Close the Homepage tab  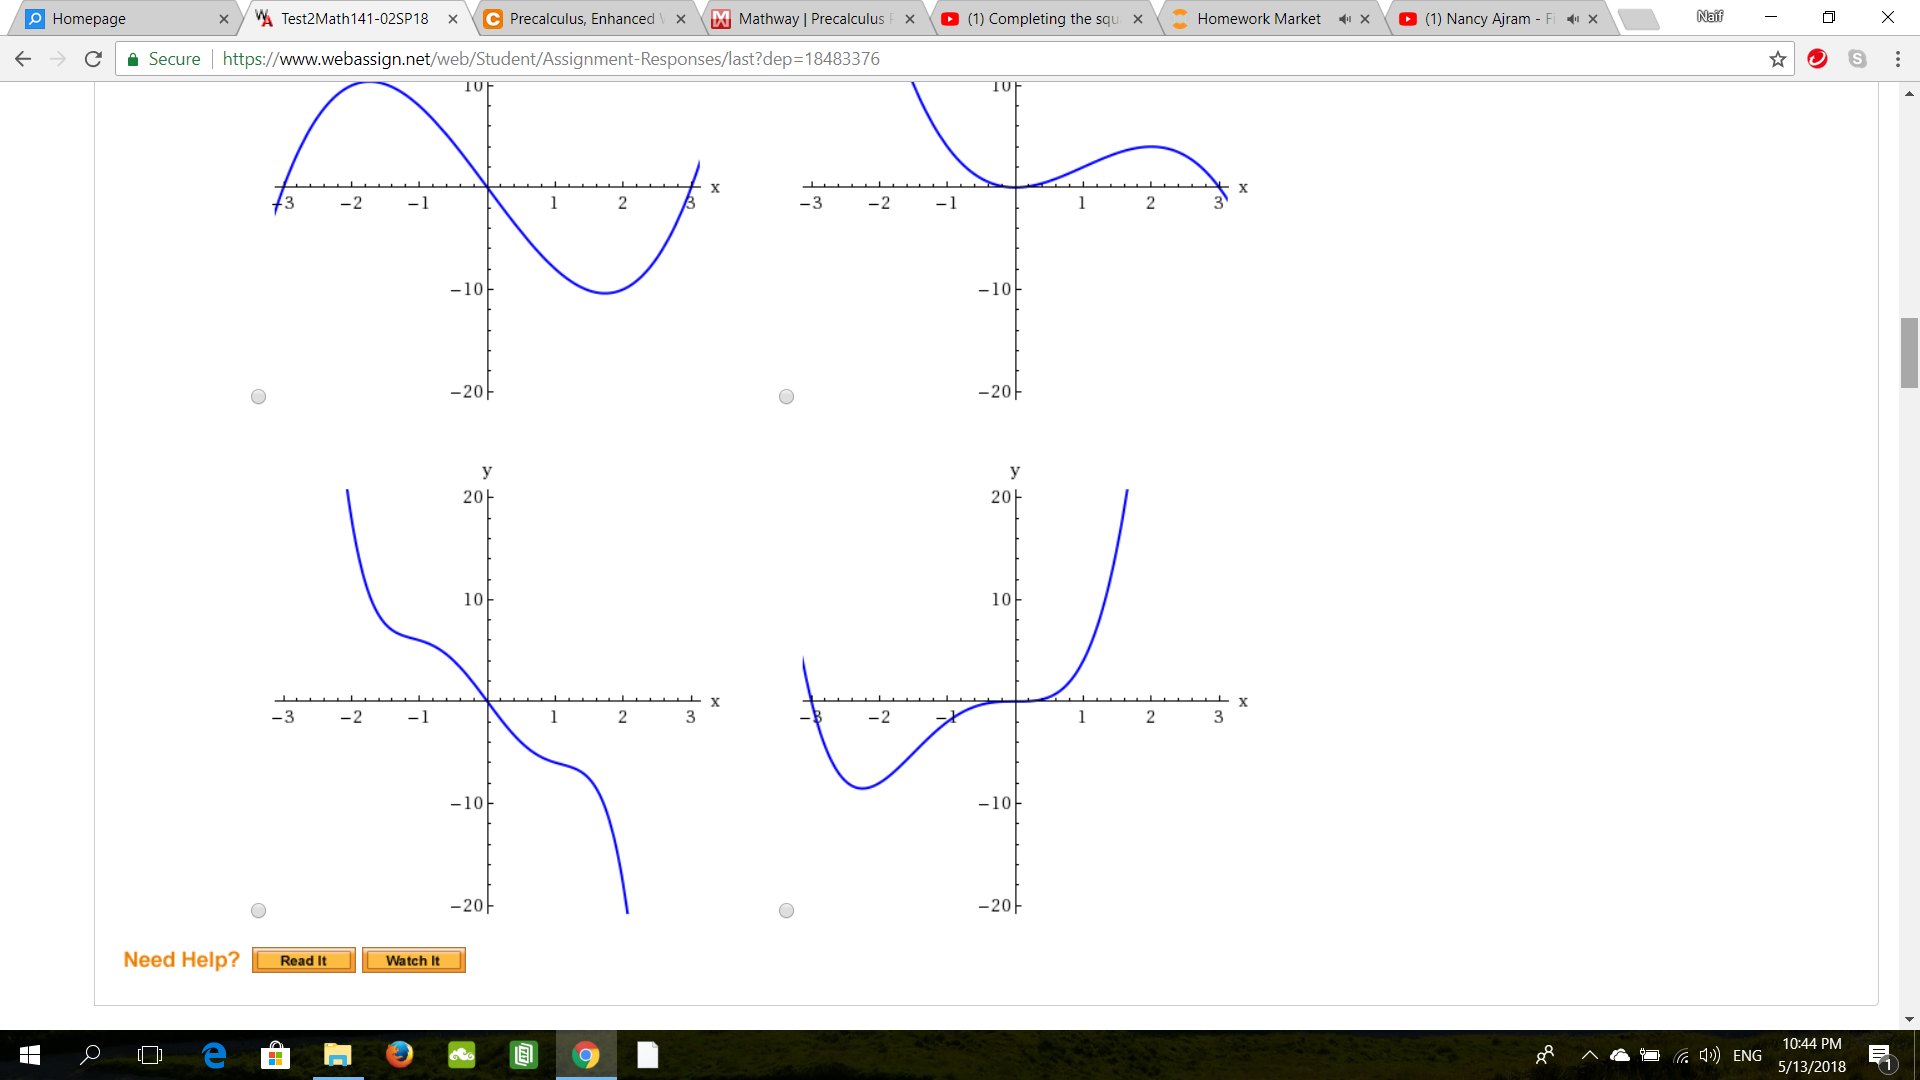click(x=224, y=19)
